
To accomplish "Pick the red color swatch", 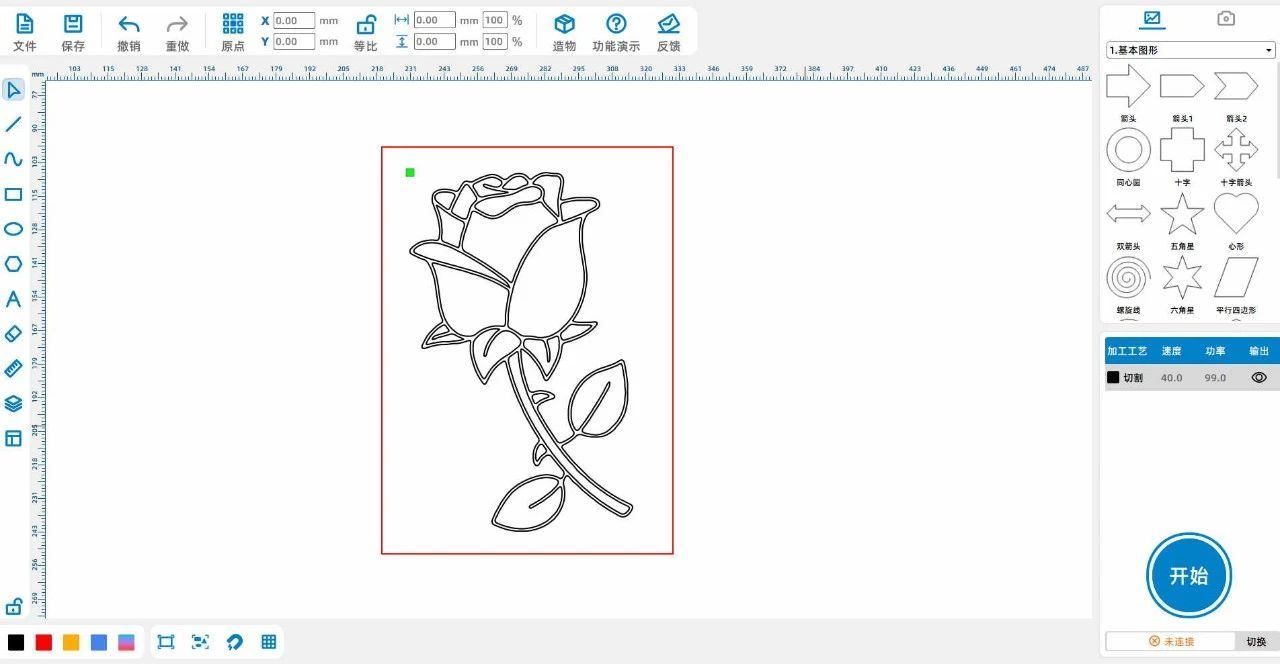I will coord(44,642).
